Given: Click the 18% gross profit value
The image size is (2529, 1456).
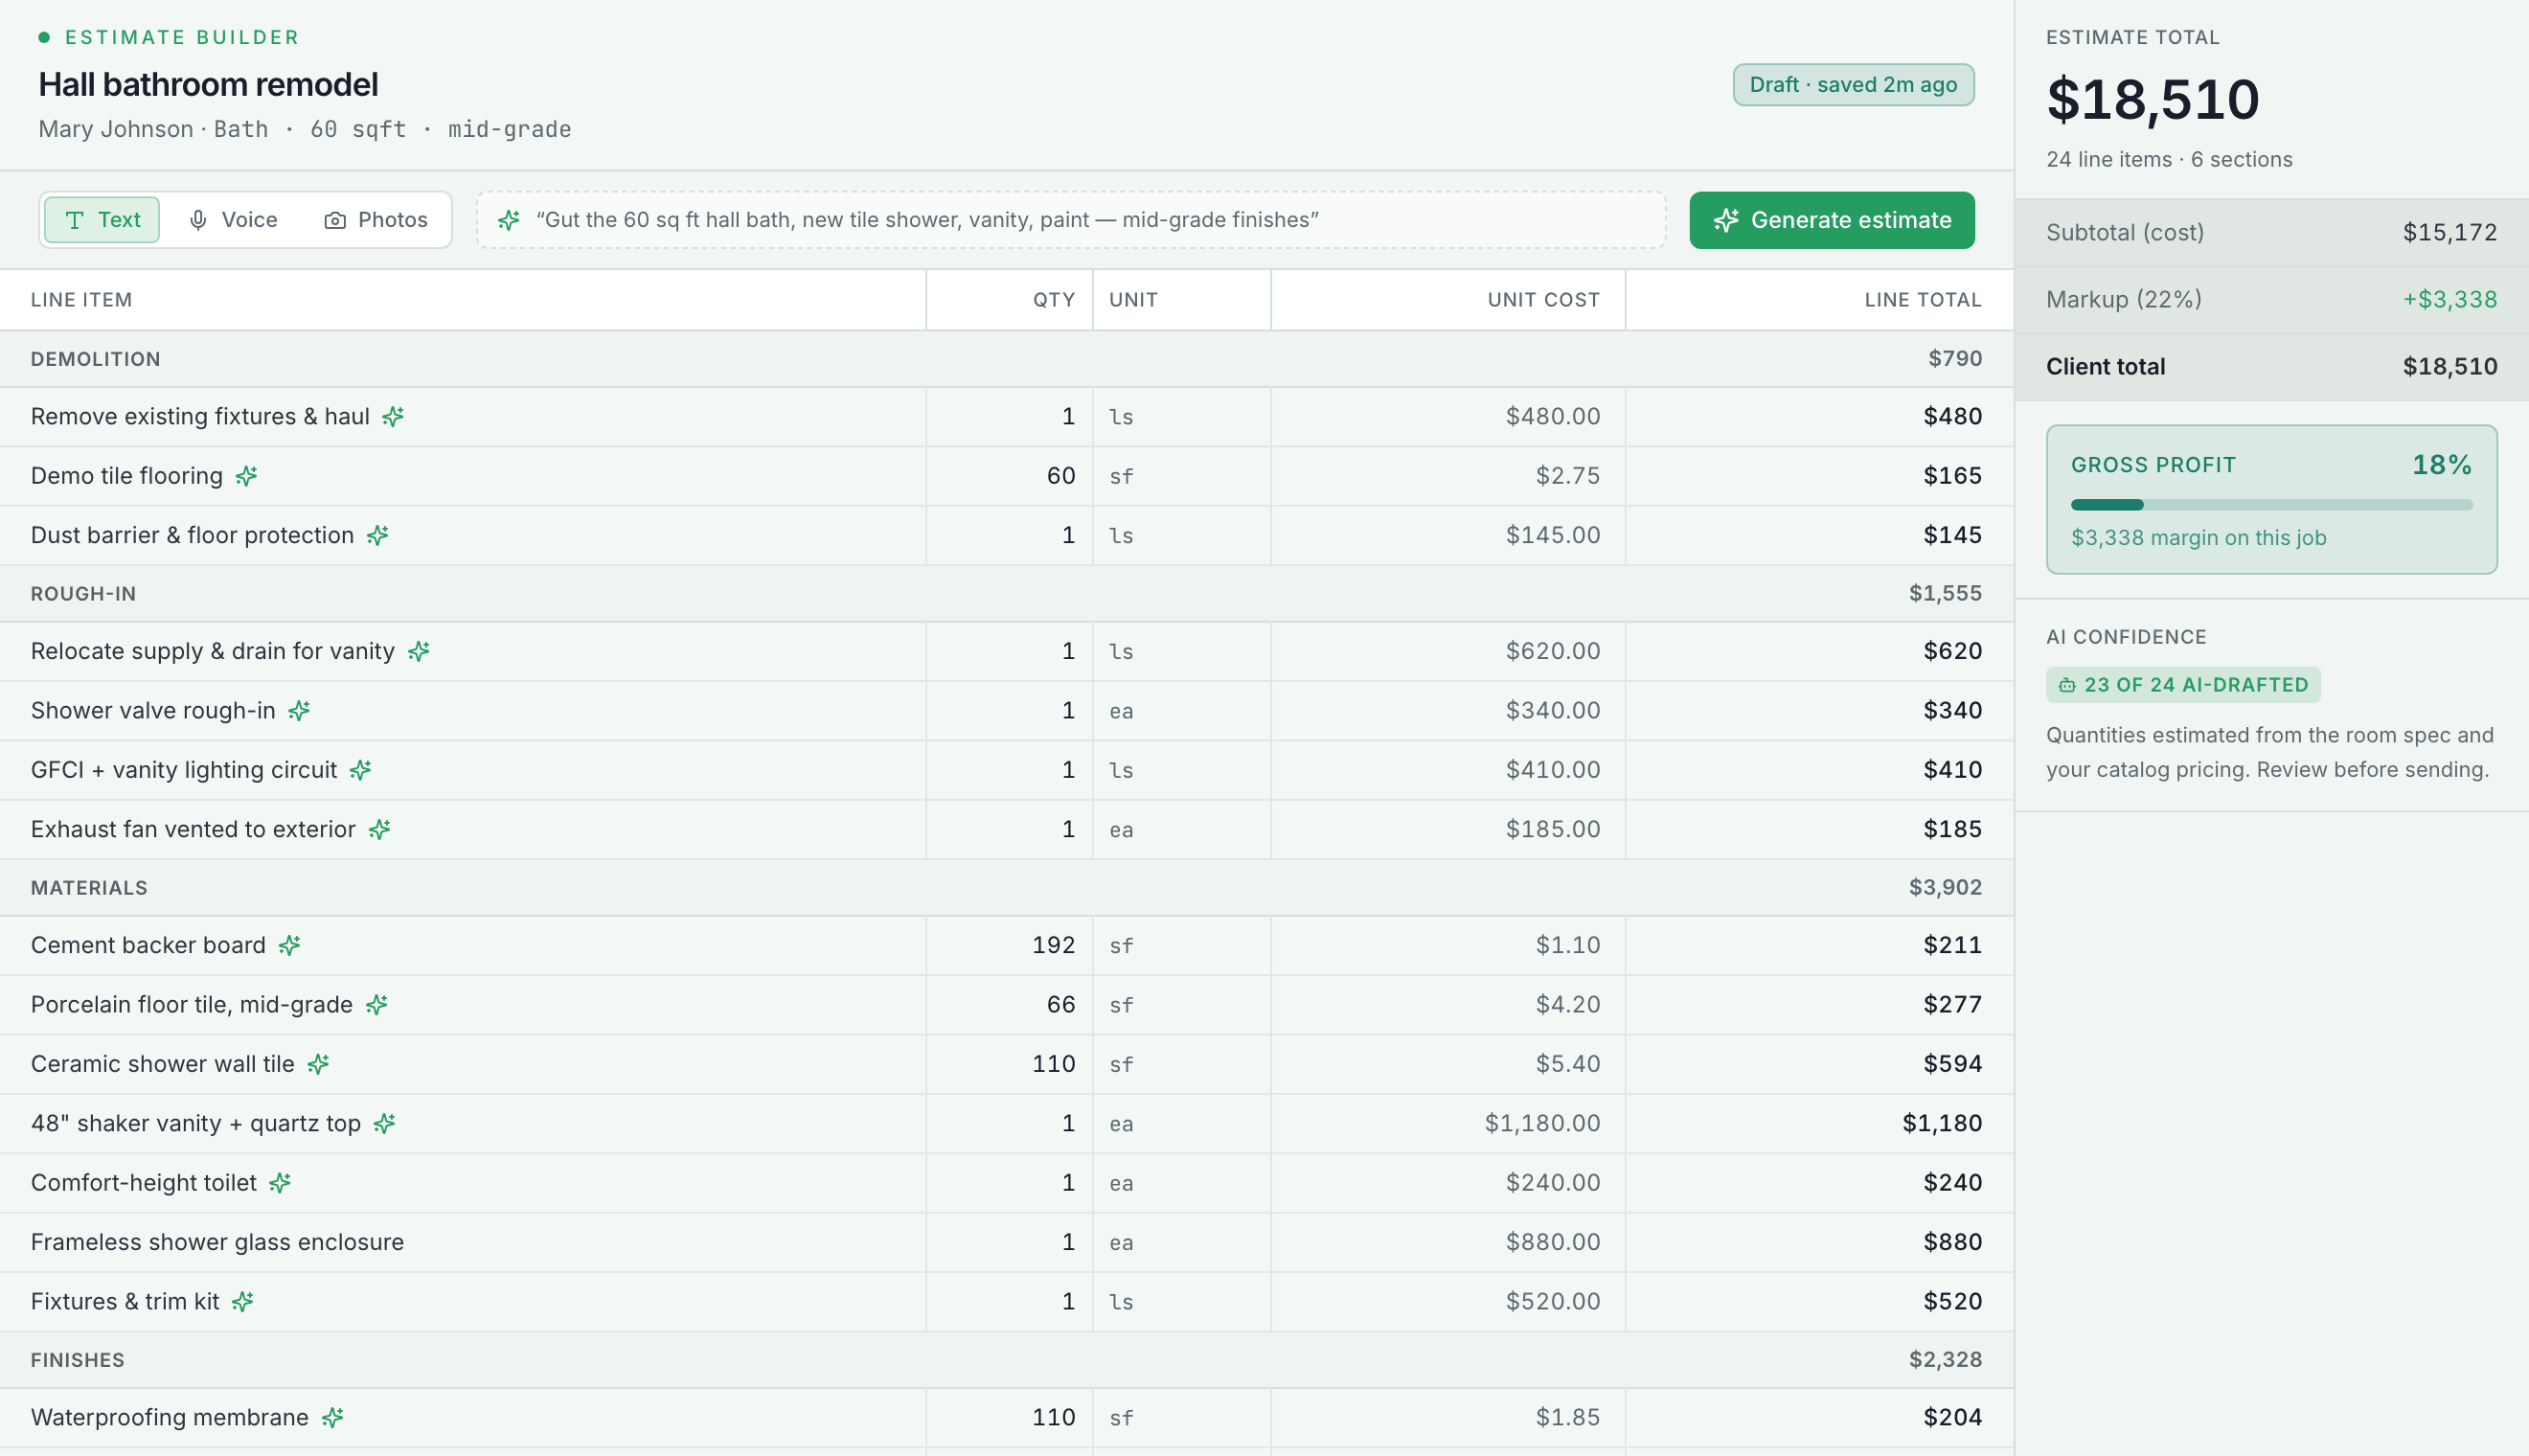Looking at the screenshot, I should pyautogui.click(x=2441, y=465).
